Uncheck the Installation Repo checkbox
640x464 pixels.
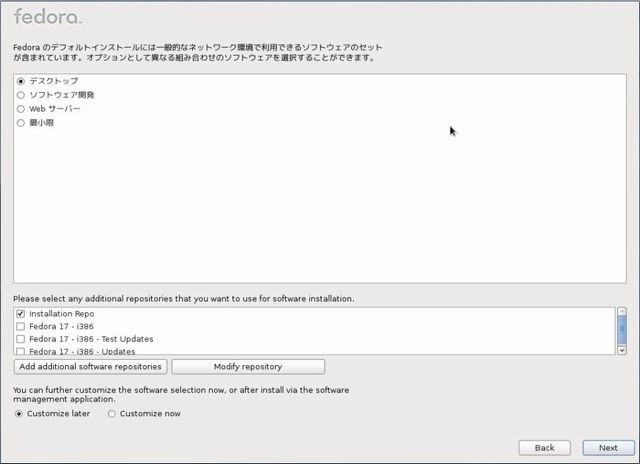pos(20,313)
